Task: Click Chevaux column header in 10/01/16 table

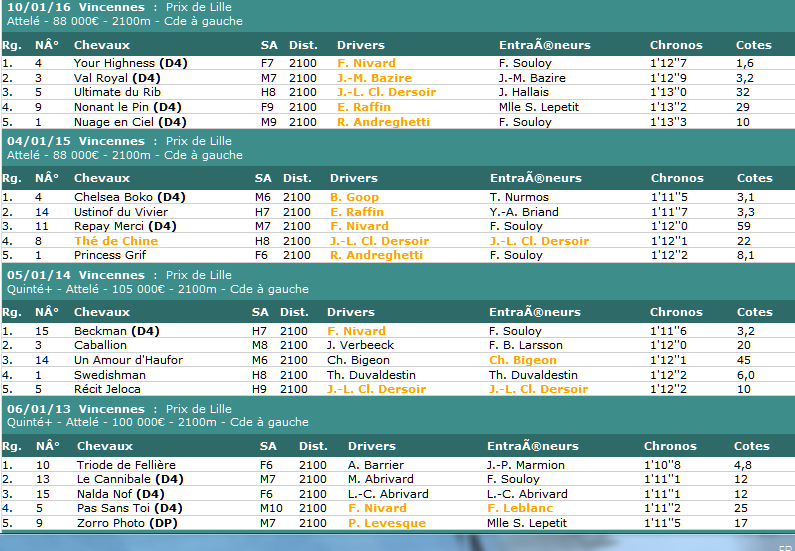Action: click(x=102, y=45)
